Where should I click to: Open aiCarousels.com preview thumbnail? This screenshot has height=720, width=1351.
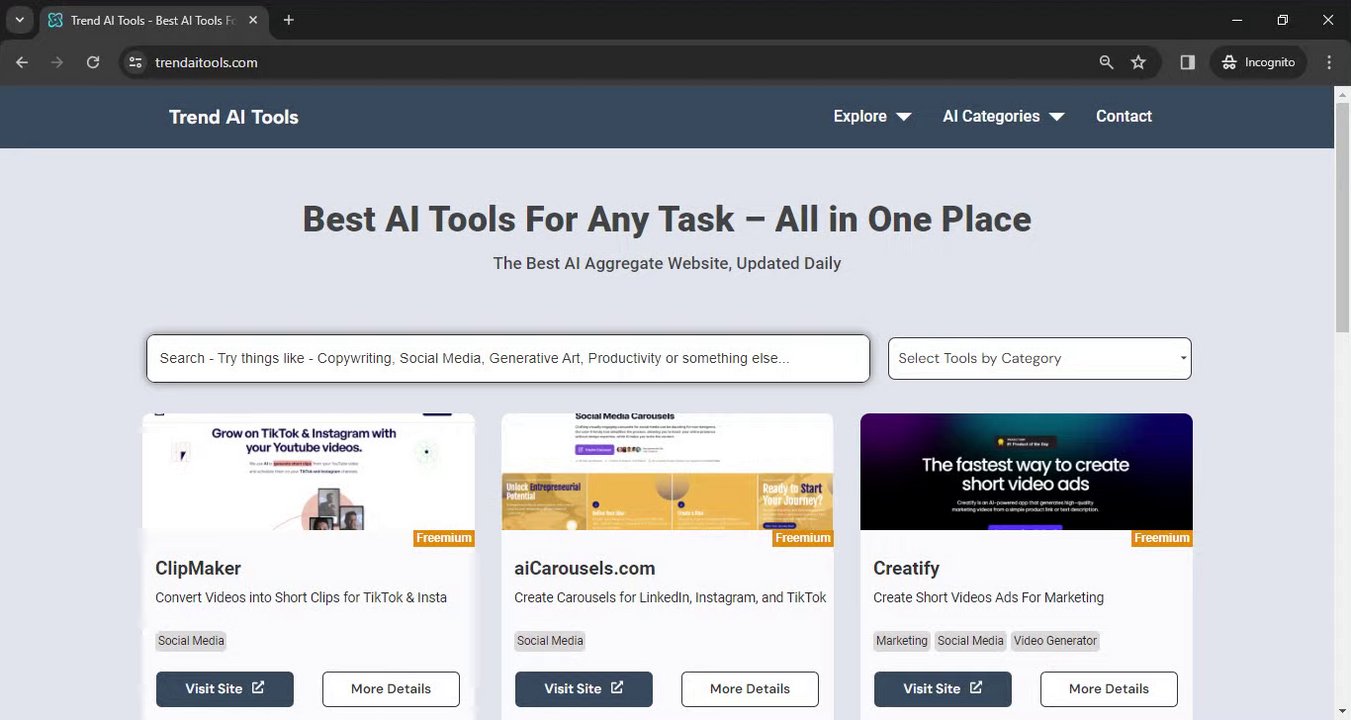pos(667,472)
